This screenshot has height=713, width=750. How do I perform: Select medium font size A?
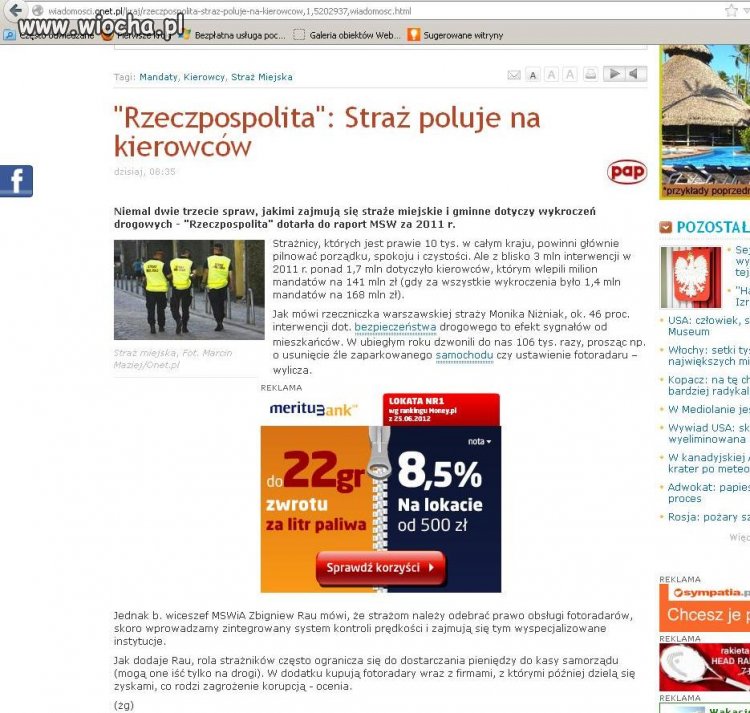[x=551, y=75]
